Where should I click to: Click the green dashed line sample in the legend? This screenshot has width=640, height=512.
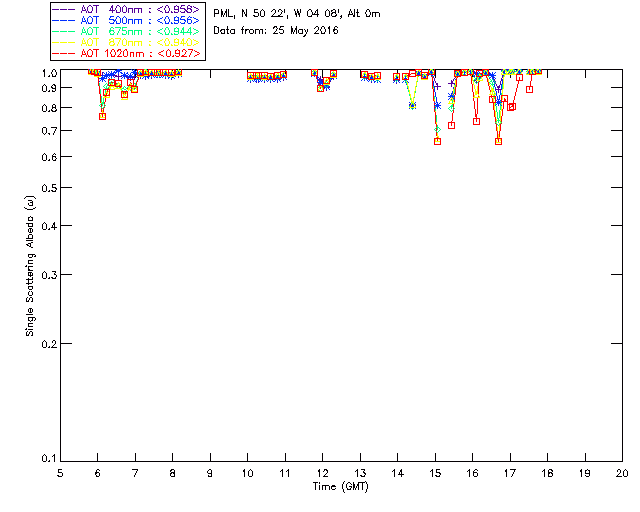(64, 31)
